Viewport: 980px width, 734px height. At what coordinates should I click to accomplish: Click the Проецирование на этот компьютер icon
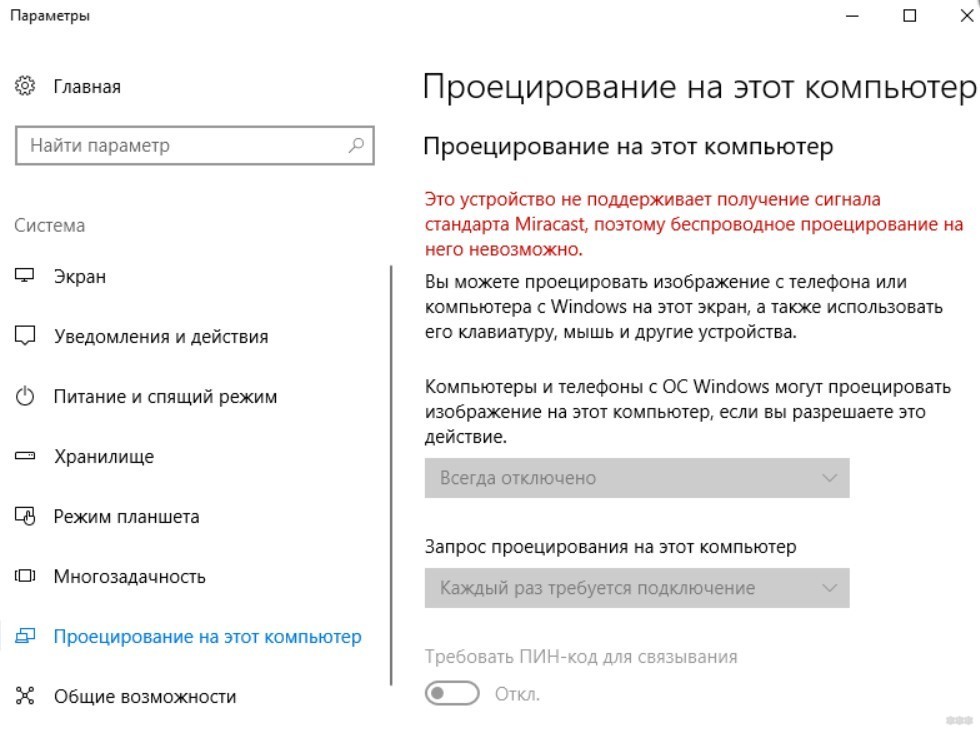pyautogui.click(x=23, y=636)
